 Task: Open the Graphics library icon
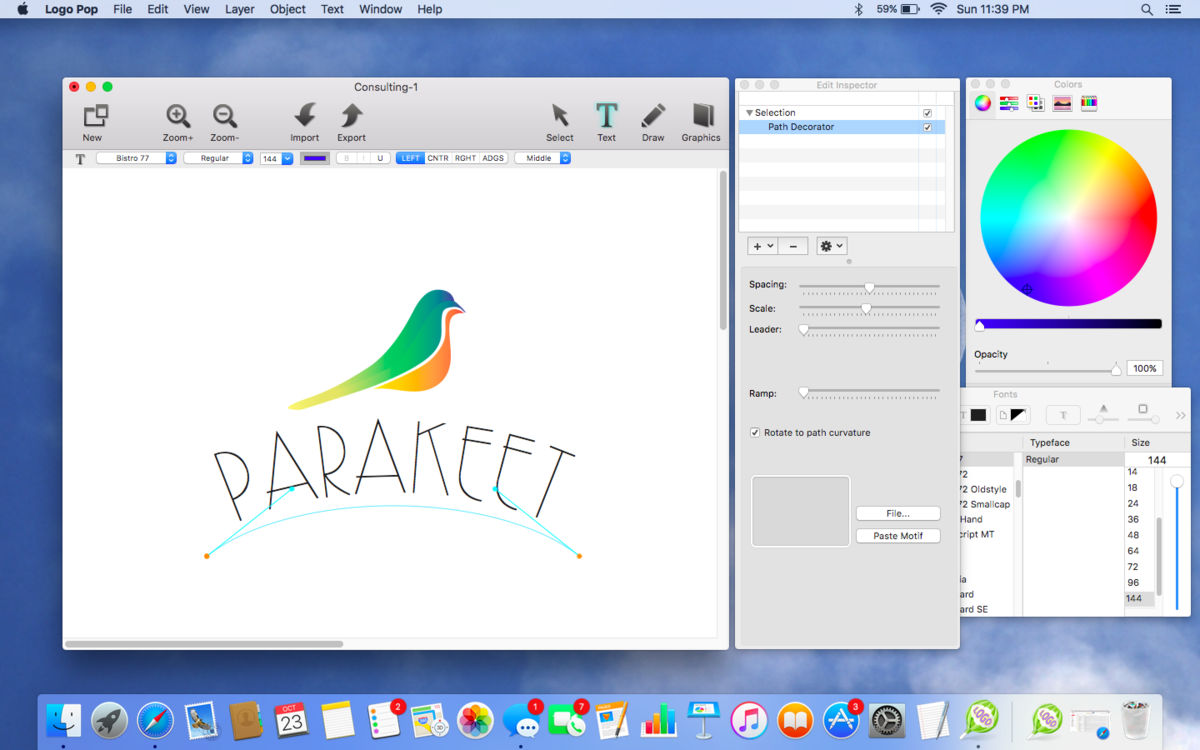tap(701, 116)
